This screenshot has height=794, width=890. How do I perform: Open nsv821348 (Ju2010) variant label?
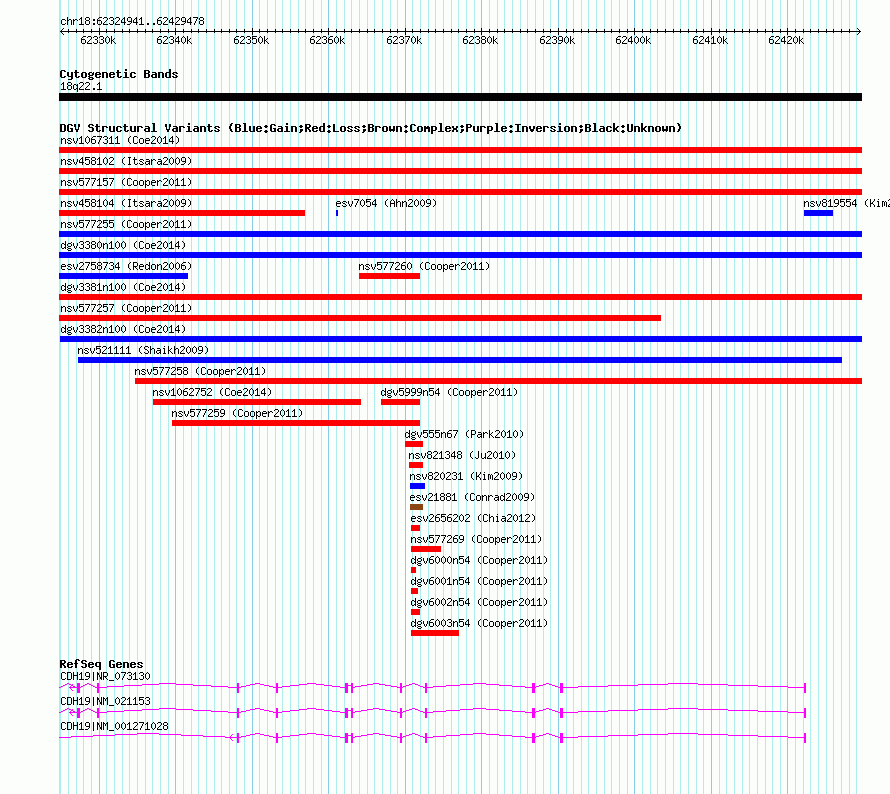(462, 455)
